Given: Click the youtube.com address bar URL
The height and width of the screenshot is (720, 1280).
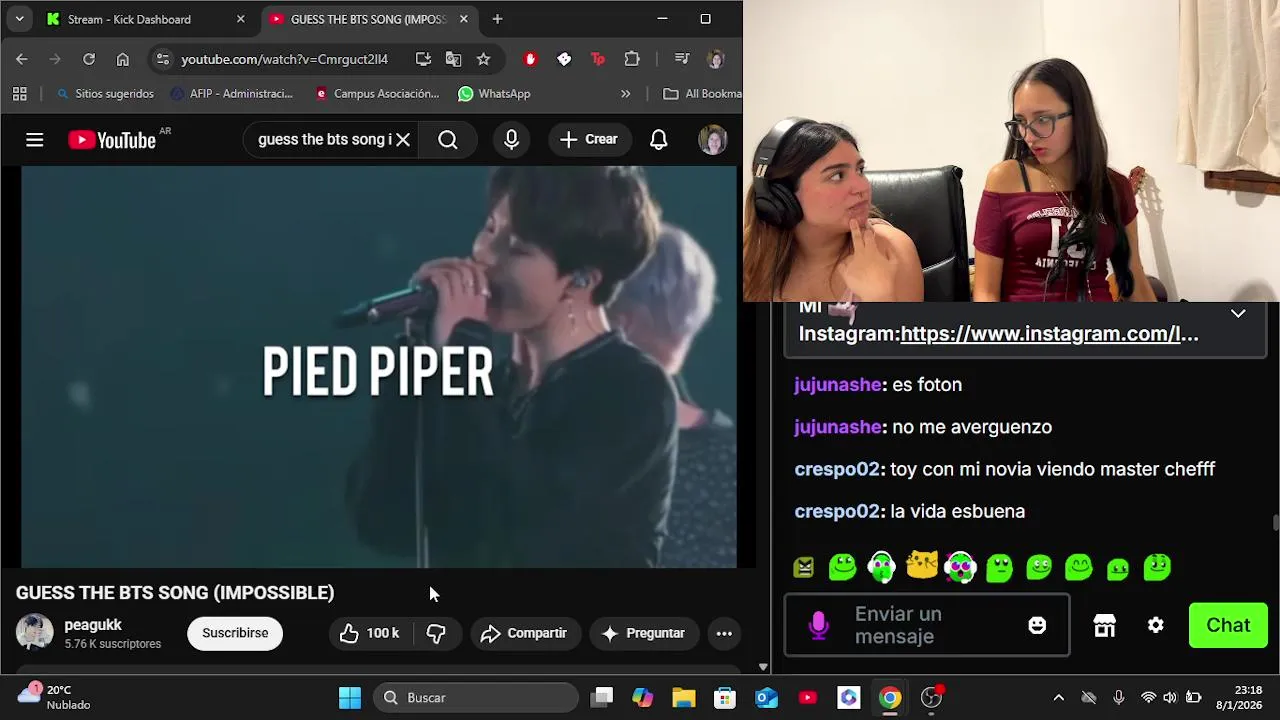Looking at the screenshot, I should (284, 59).
